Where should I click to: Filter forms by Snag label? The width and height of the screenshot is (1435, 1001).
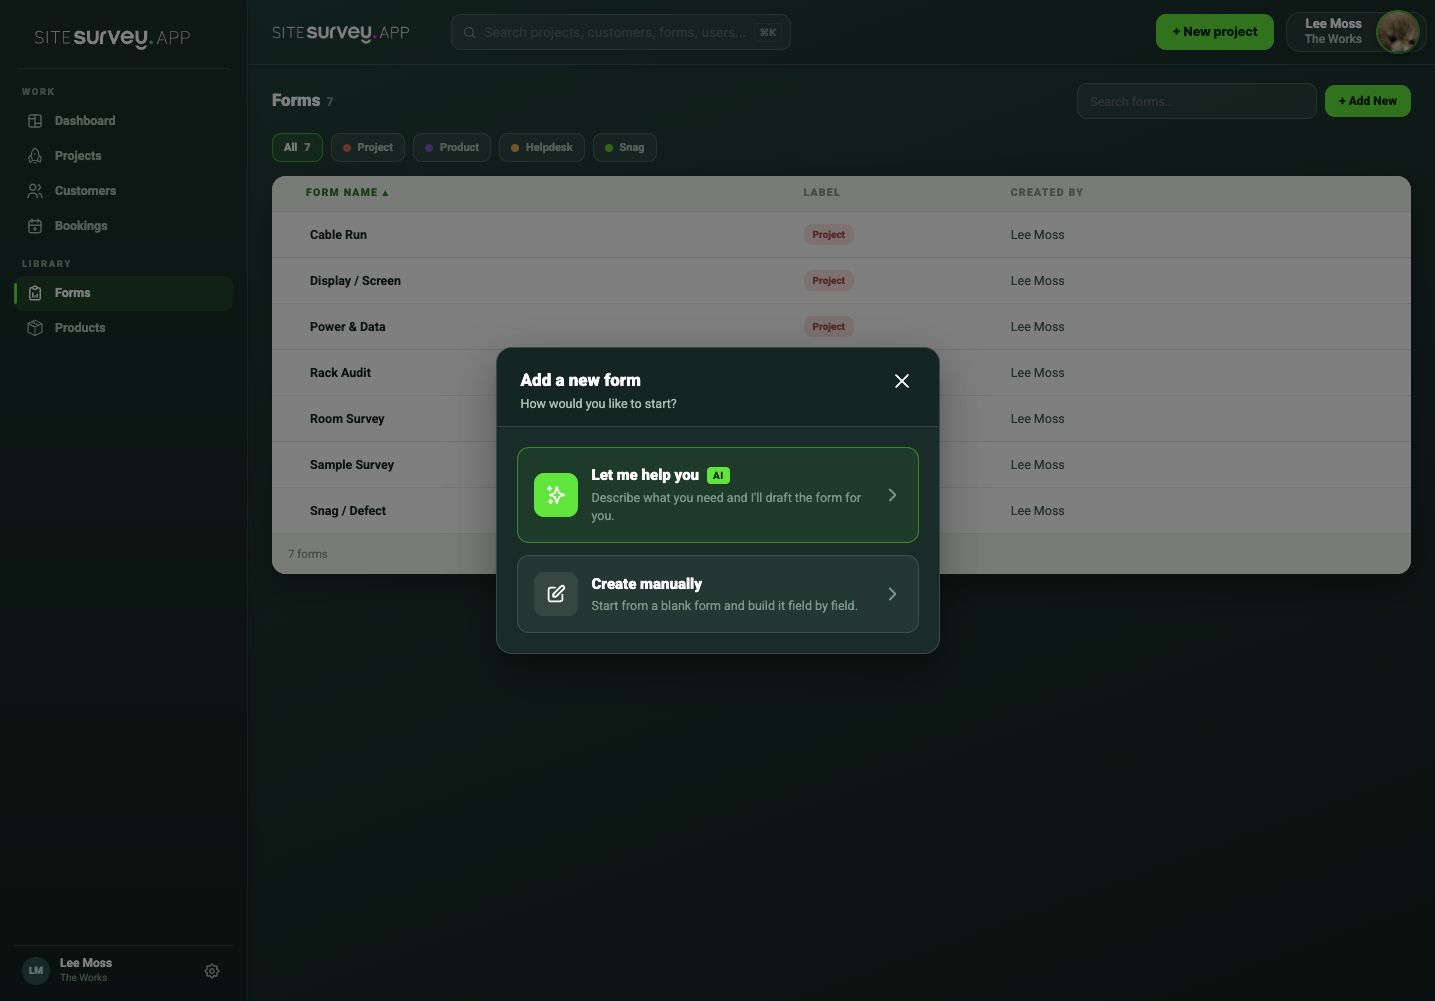(625, 147)
